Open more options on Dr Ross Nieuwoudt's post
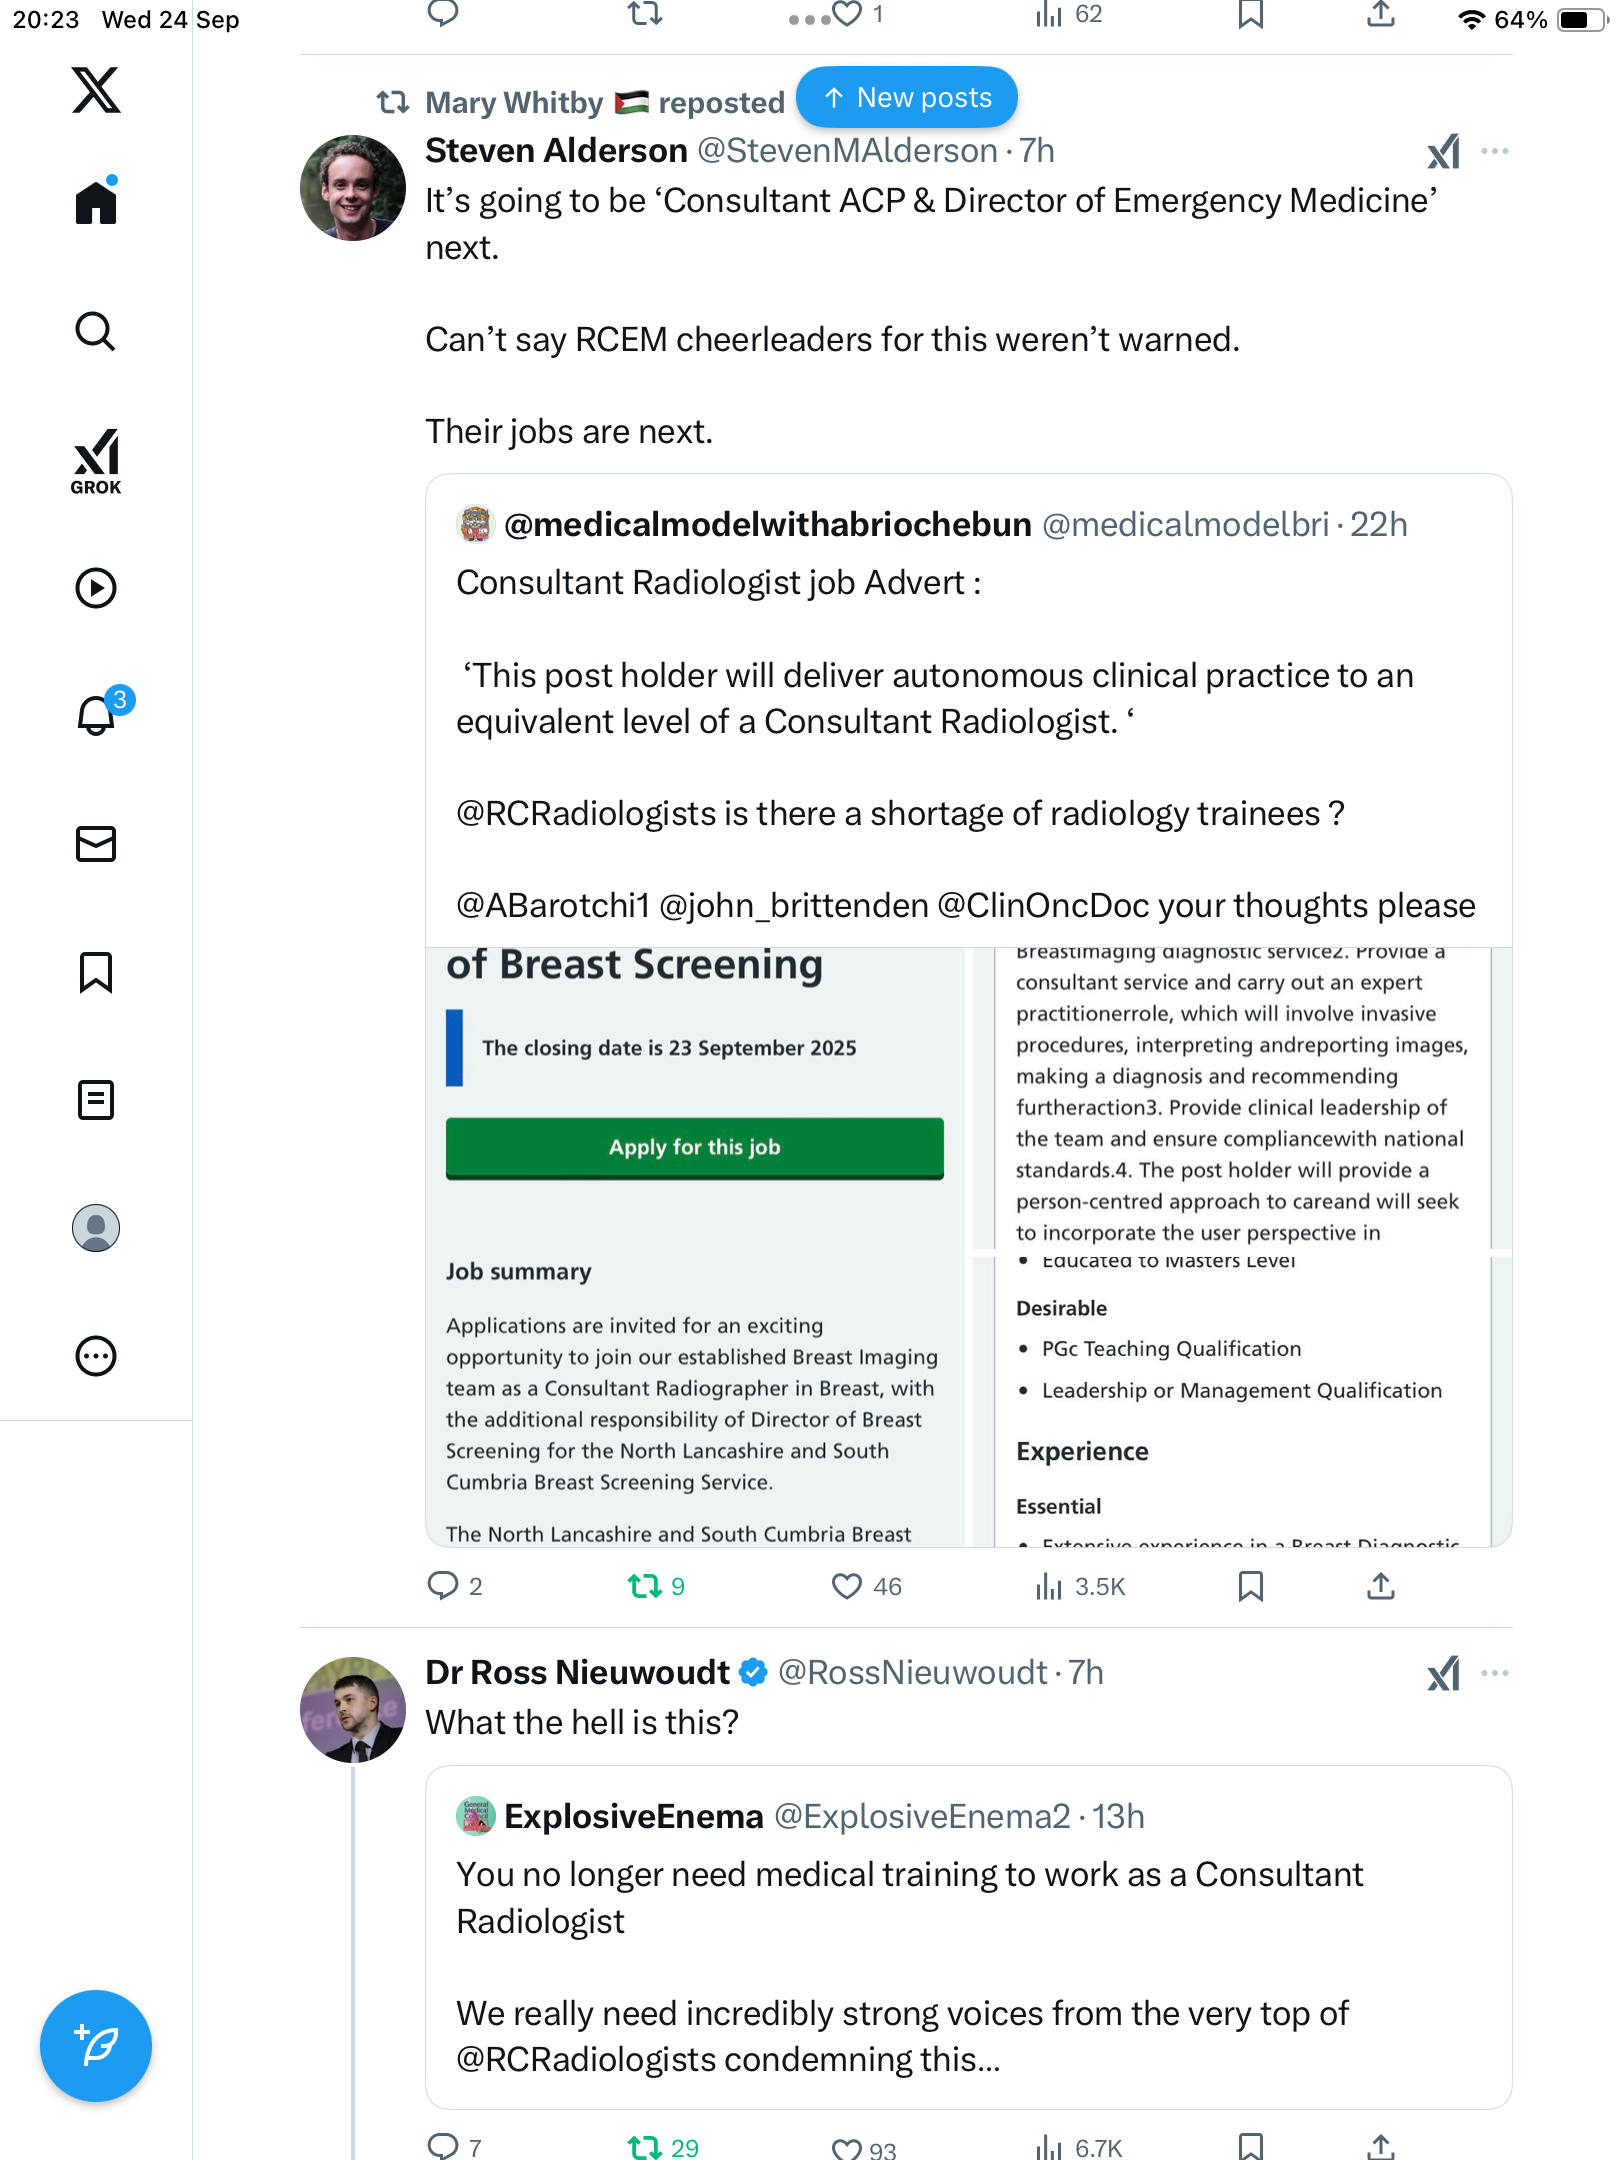1620x2160 pixels. click(1495, 1674)
